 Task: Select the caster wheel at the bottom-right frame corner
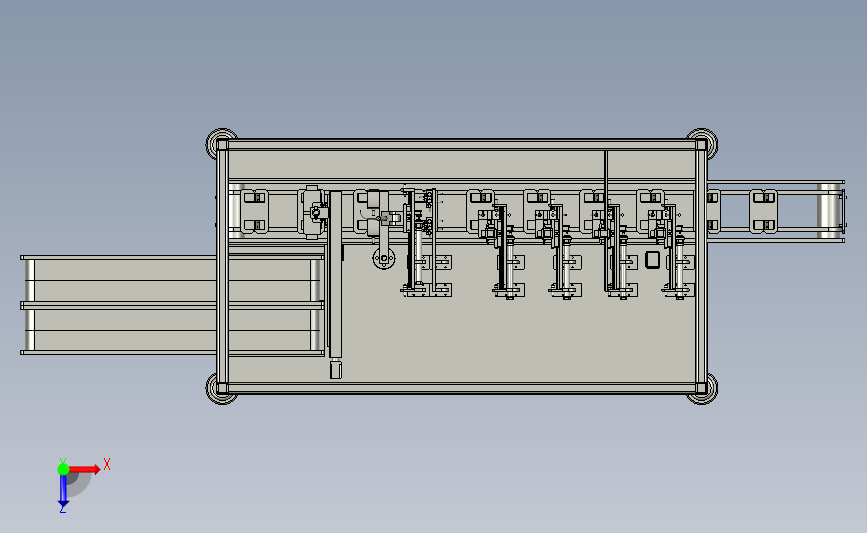pos(702,388)
